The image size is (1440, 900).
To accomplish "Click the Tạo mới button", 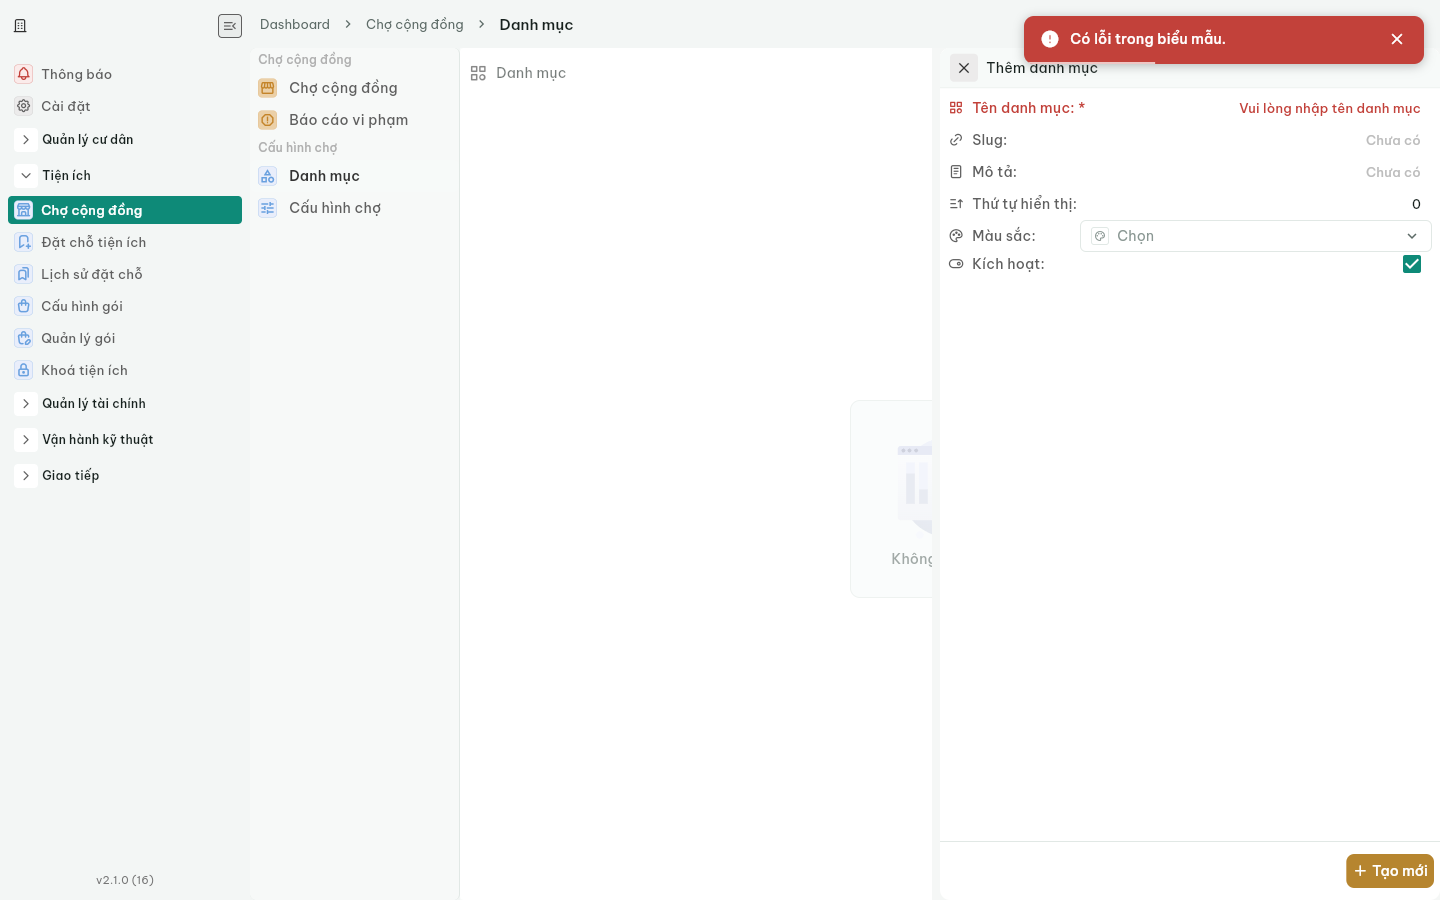I will (x=1390, y=871).
